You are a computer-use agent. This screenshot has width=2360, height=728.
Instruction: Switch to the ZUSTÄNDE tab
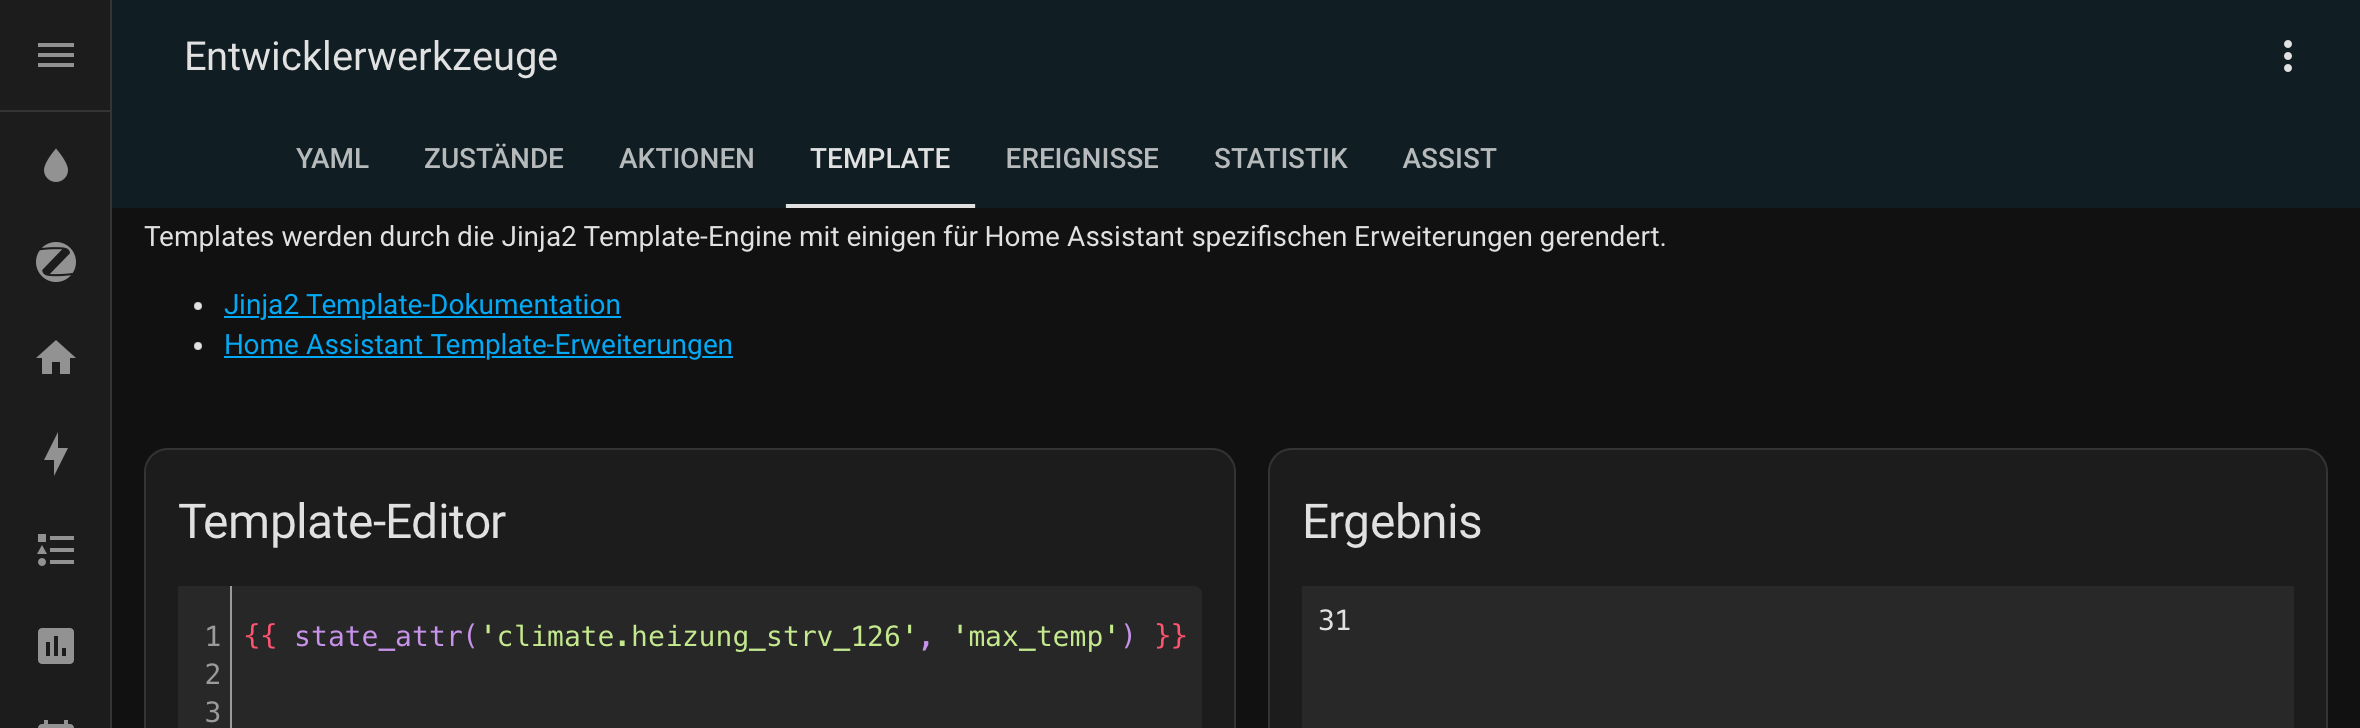point(494,159)
